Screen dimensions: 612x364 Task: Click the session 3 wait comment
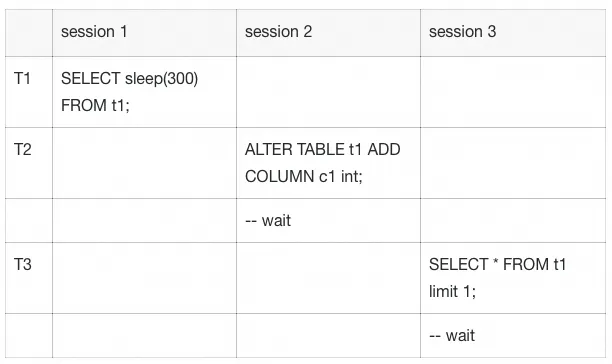point(452,336)
